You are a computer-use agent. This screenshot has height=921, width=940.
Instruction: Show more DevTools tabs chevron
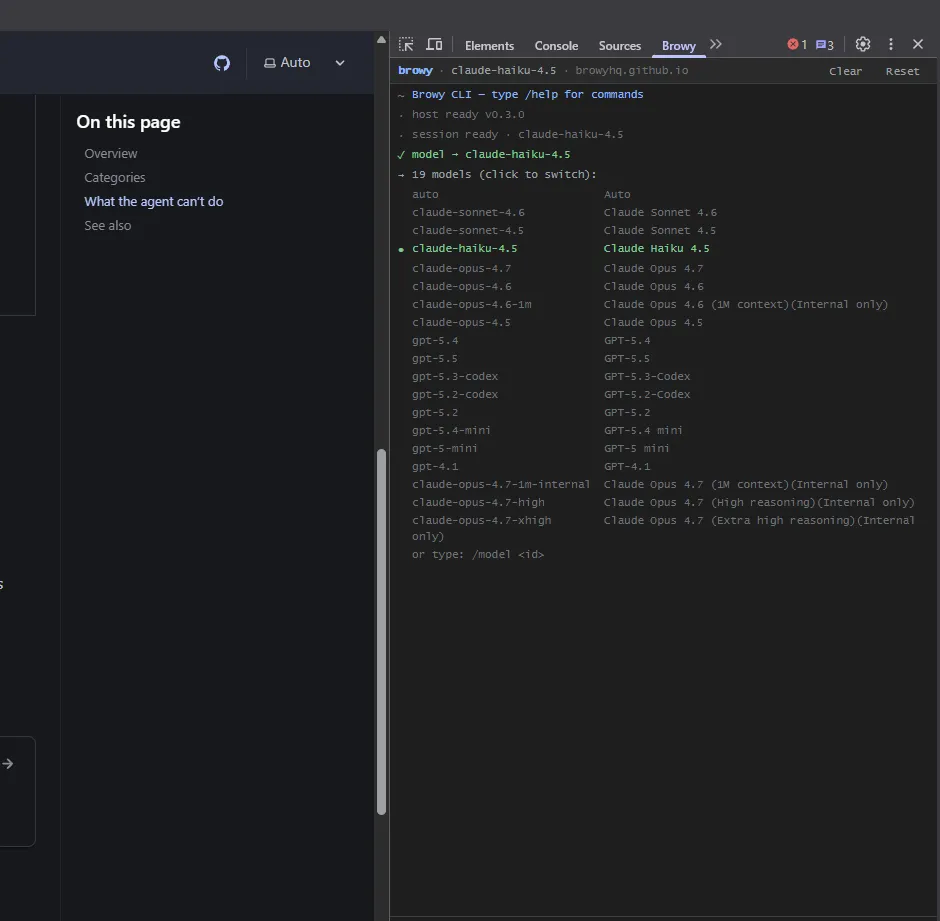716,44
